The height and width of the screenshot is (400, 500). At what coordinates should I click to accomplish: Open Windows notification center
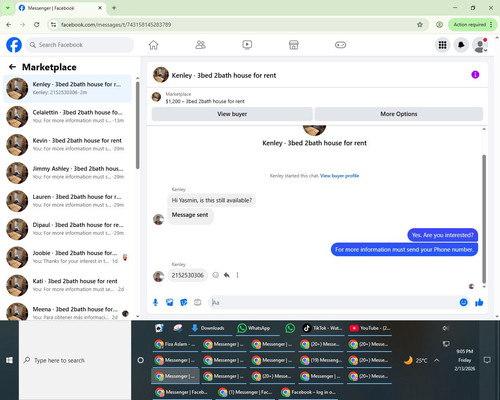tap(487, 360)
